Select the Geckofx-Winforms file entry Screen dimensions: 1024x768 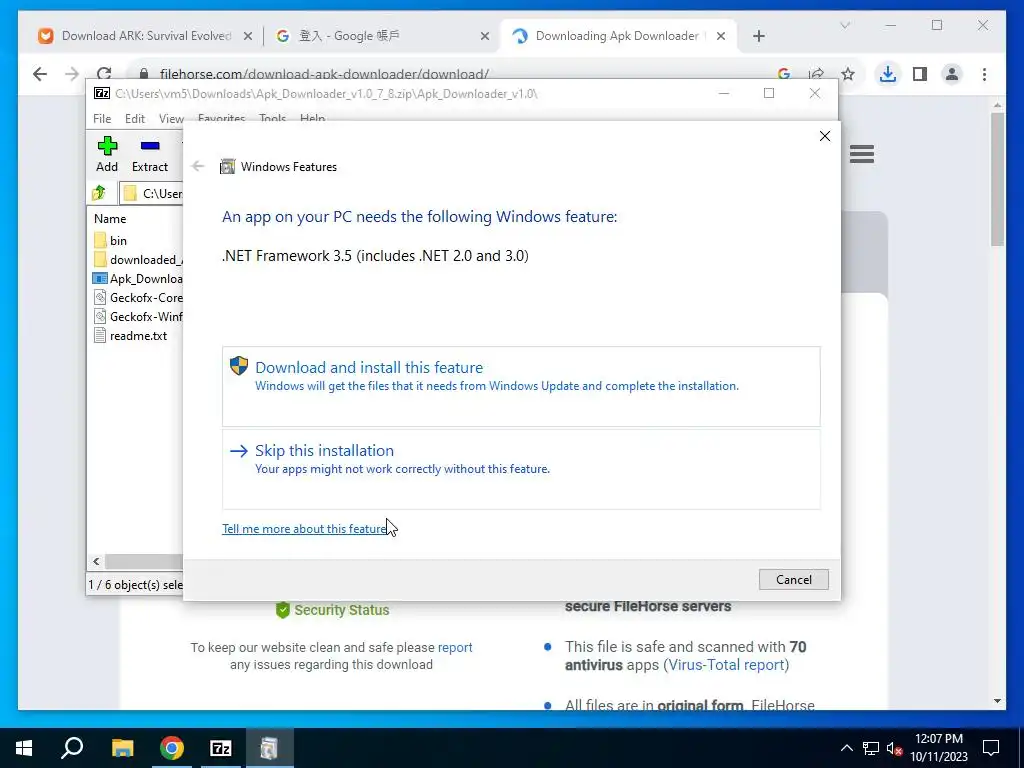137,316
